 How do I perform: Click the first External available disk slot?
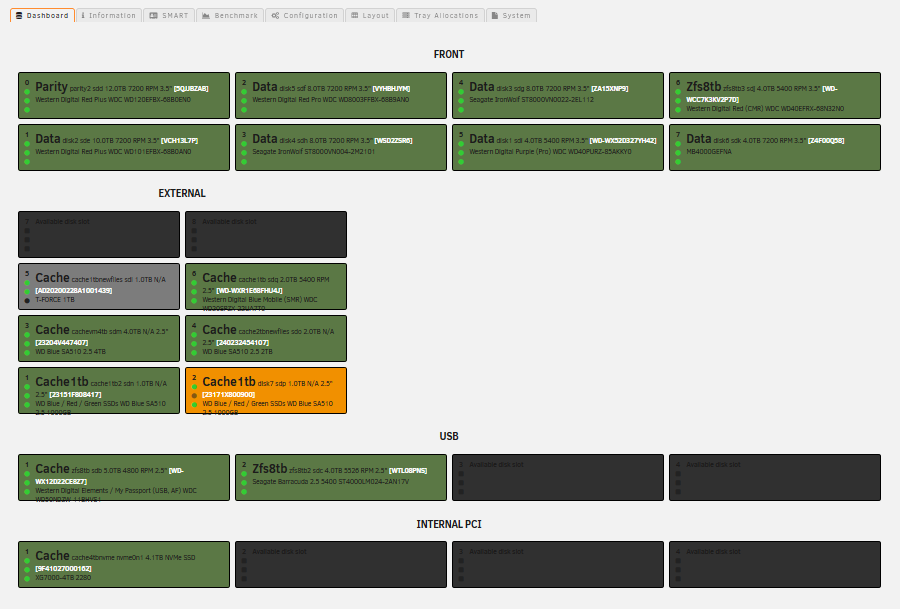[x=99, y=234]
